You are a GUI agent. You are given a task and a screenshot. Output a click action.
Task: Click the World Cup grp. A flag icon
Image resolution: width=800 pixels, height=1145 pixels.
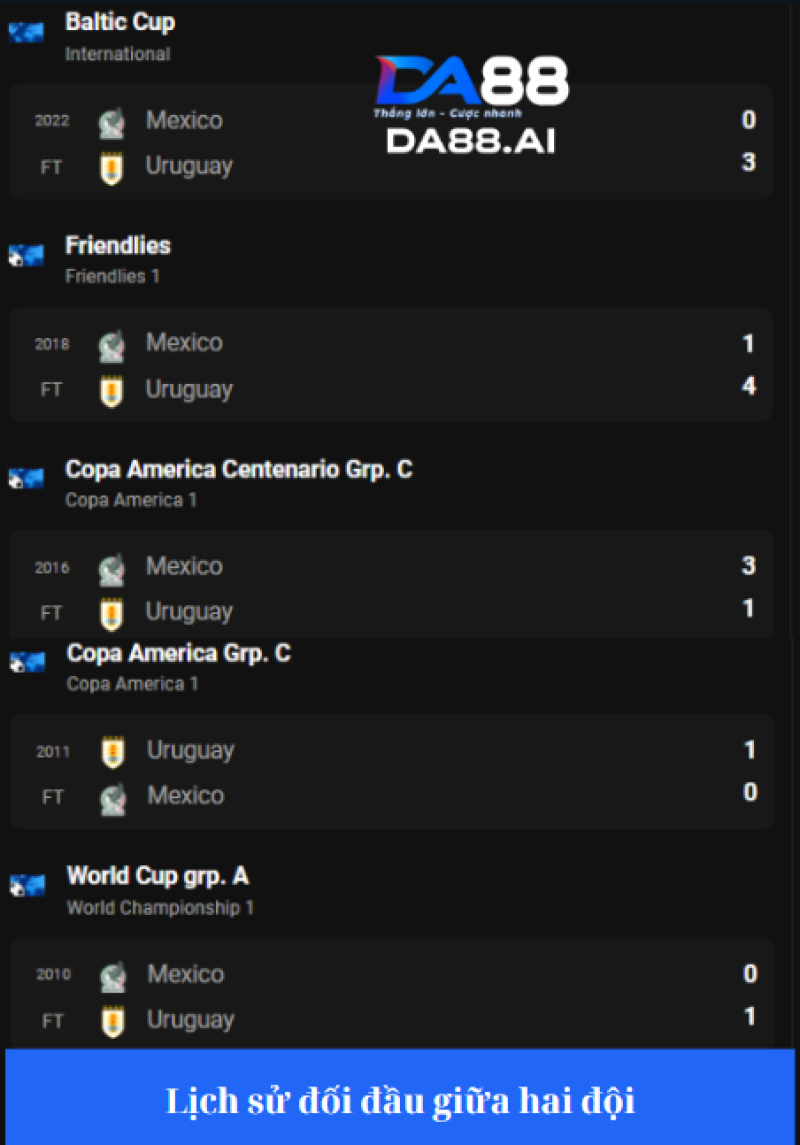pos(28,886)
